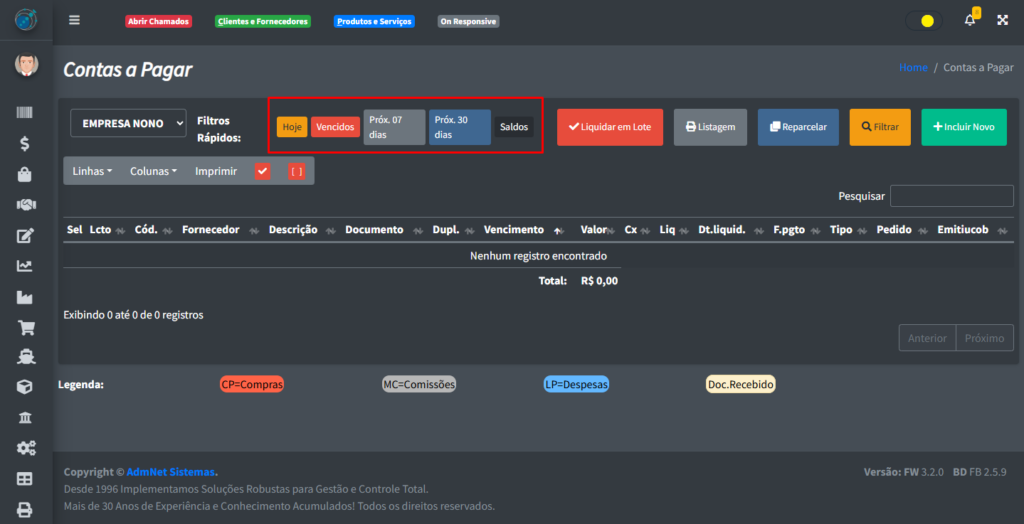Open the shopping cart sidebar icon
This screenshot has height=524, width=1024.
coord(25,327)
